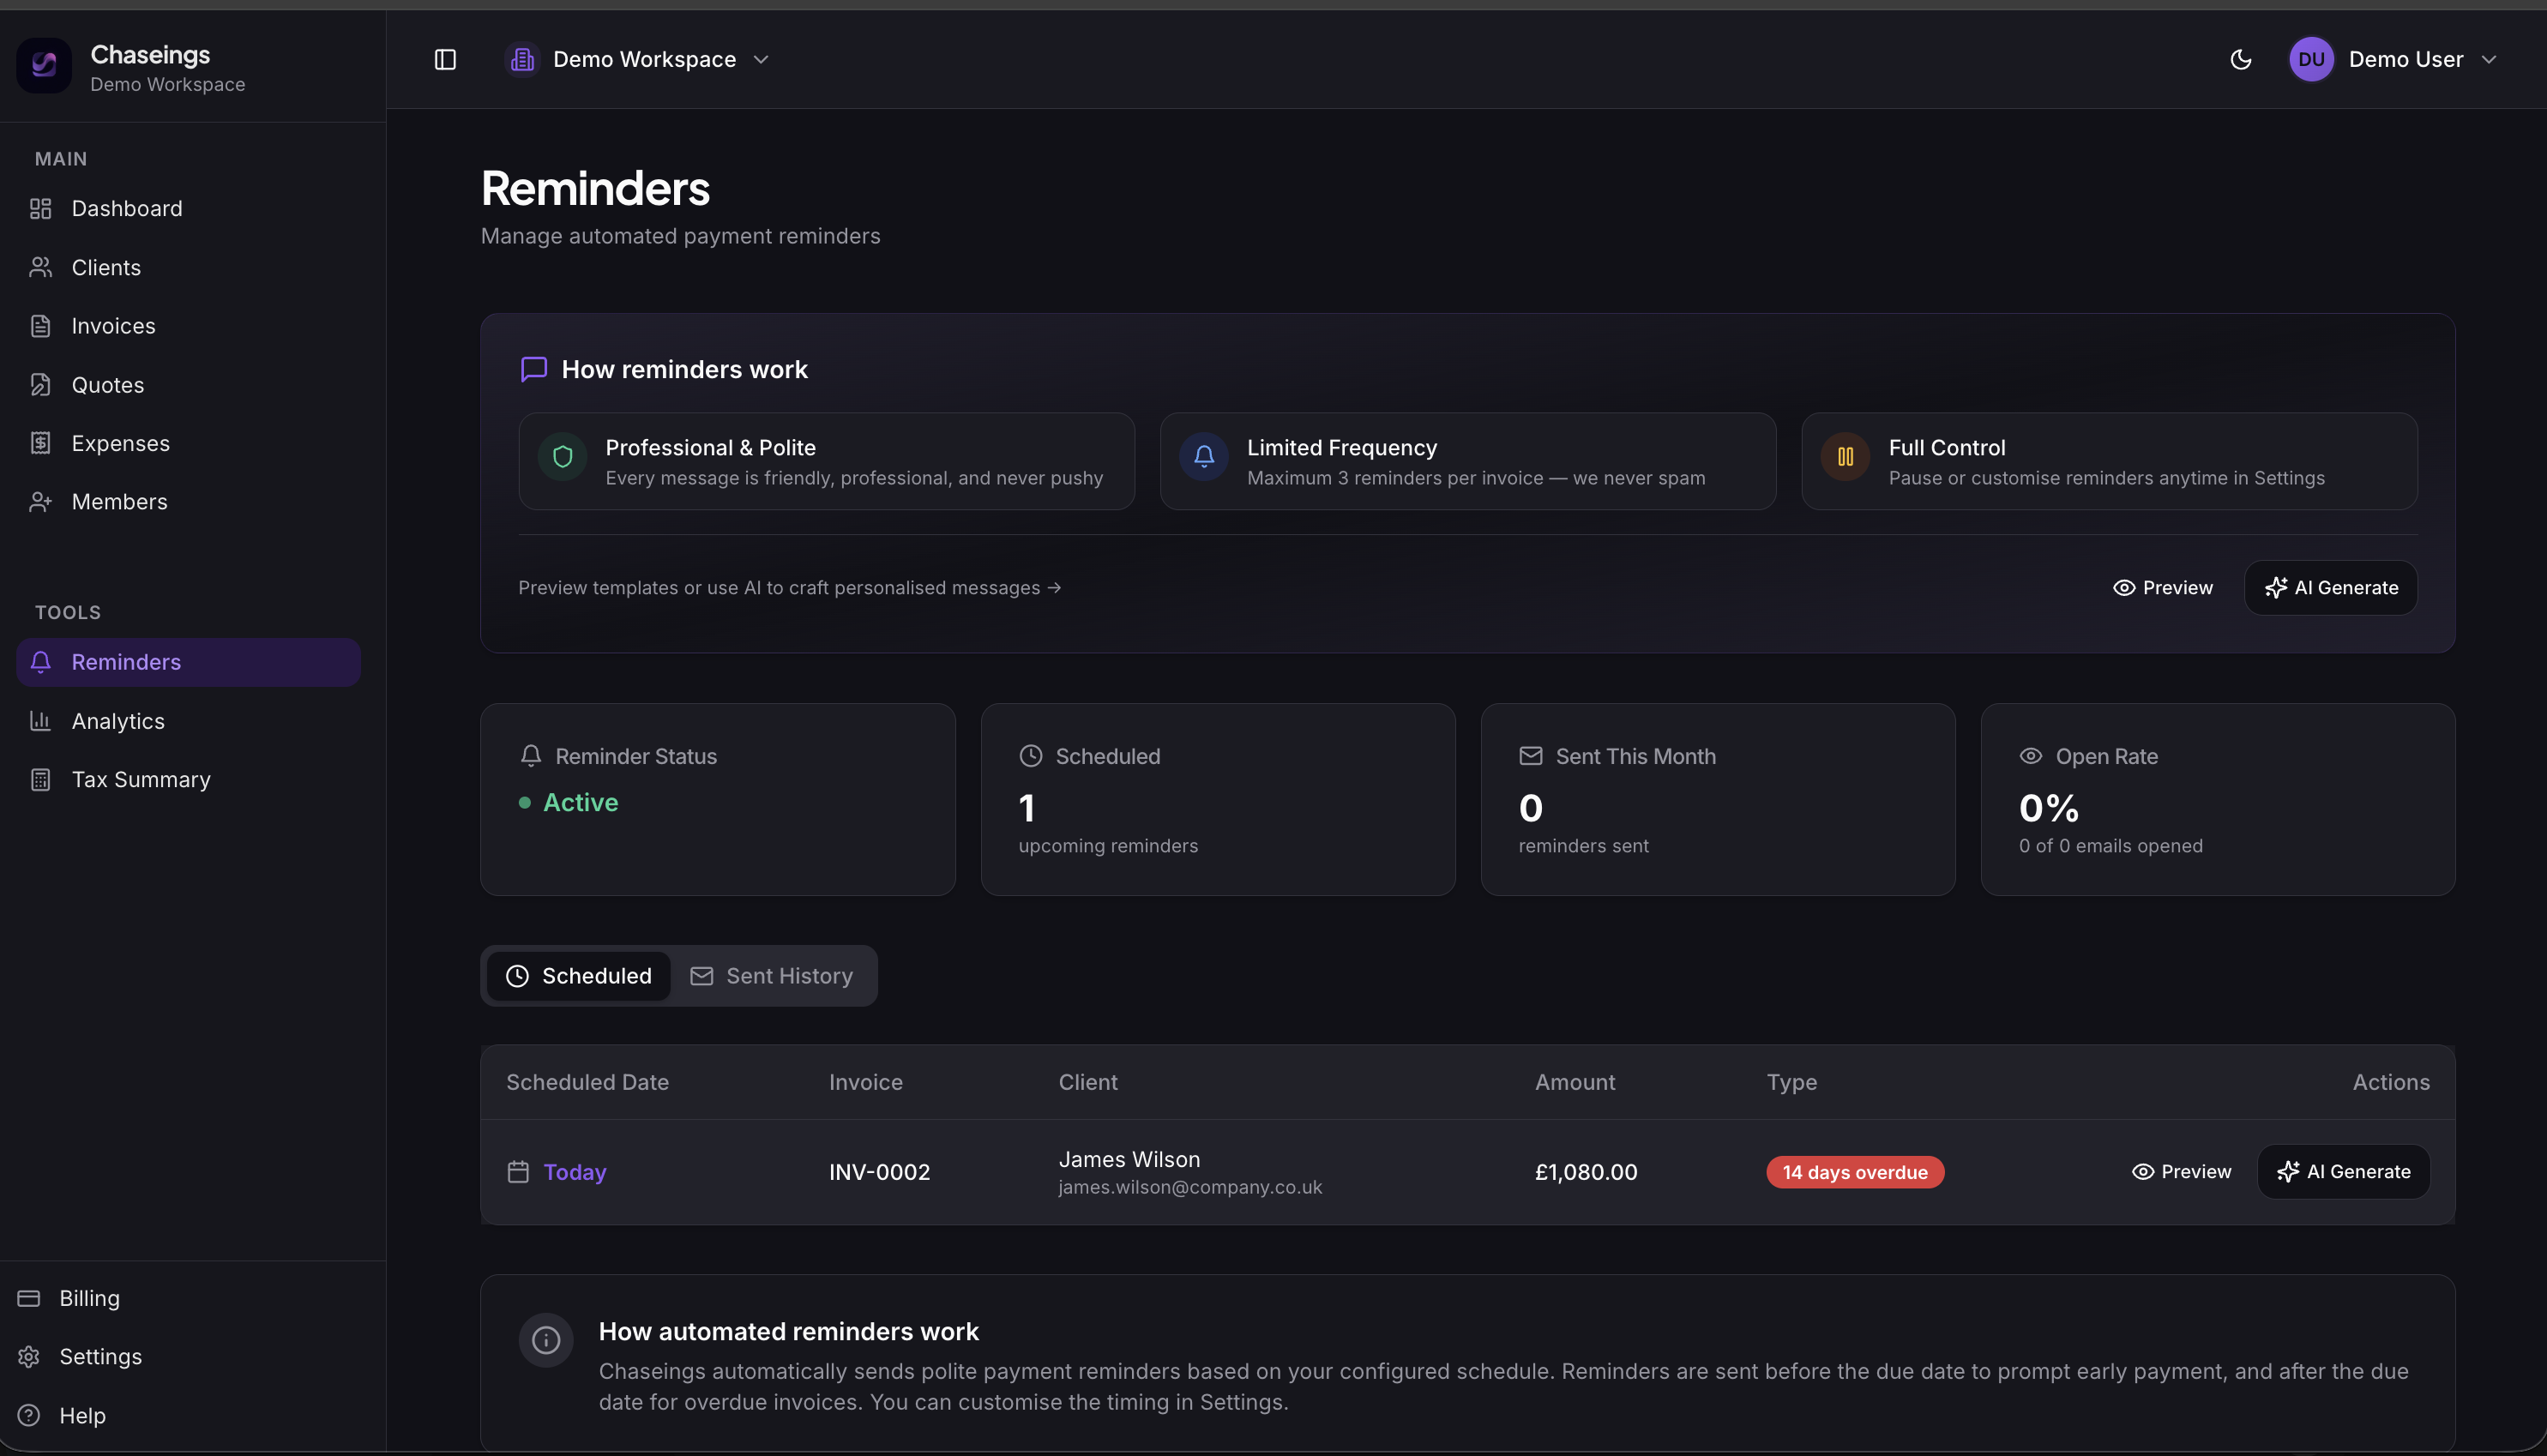Navigate to Expenses
The width and height of the screenshot is (2547, 1456).
[x=121, y=444]
